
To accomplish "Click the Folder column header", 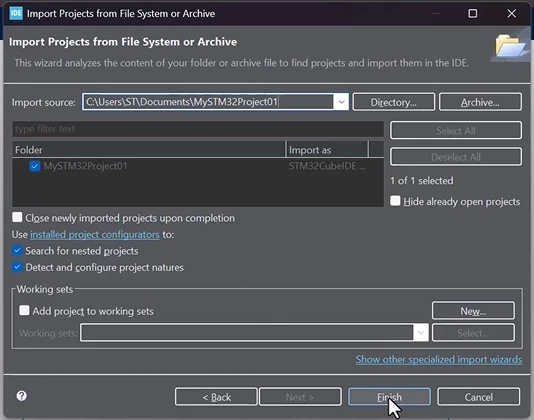I will pos(149,150).
